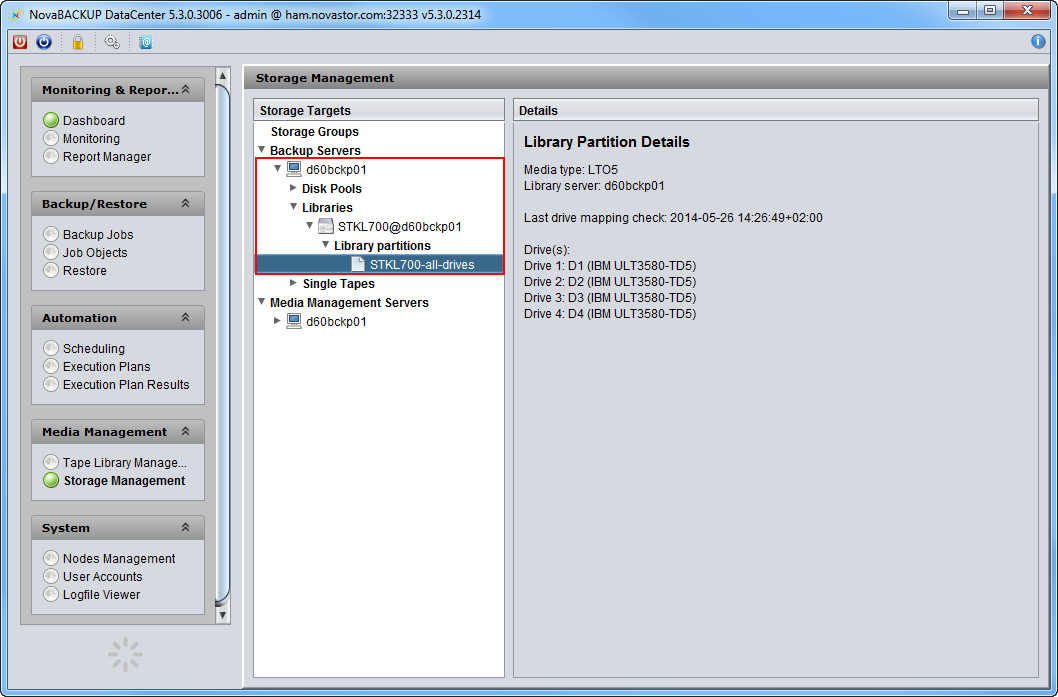The width and height of the screenshot is (1058, 697).
Task: Click the Details panel header
Action: point(775,110)
